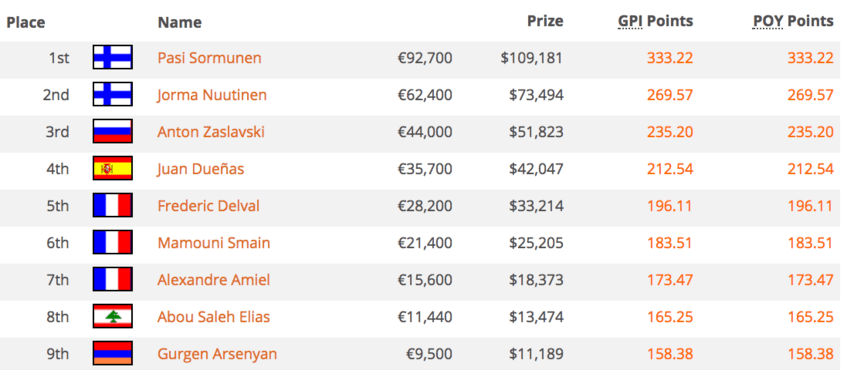Click the Place column header
854x370 pixels.
point(26,22)
